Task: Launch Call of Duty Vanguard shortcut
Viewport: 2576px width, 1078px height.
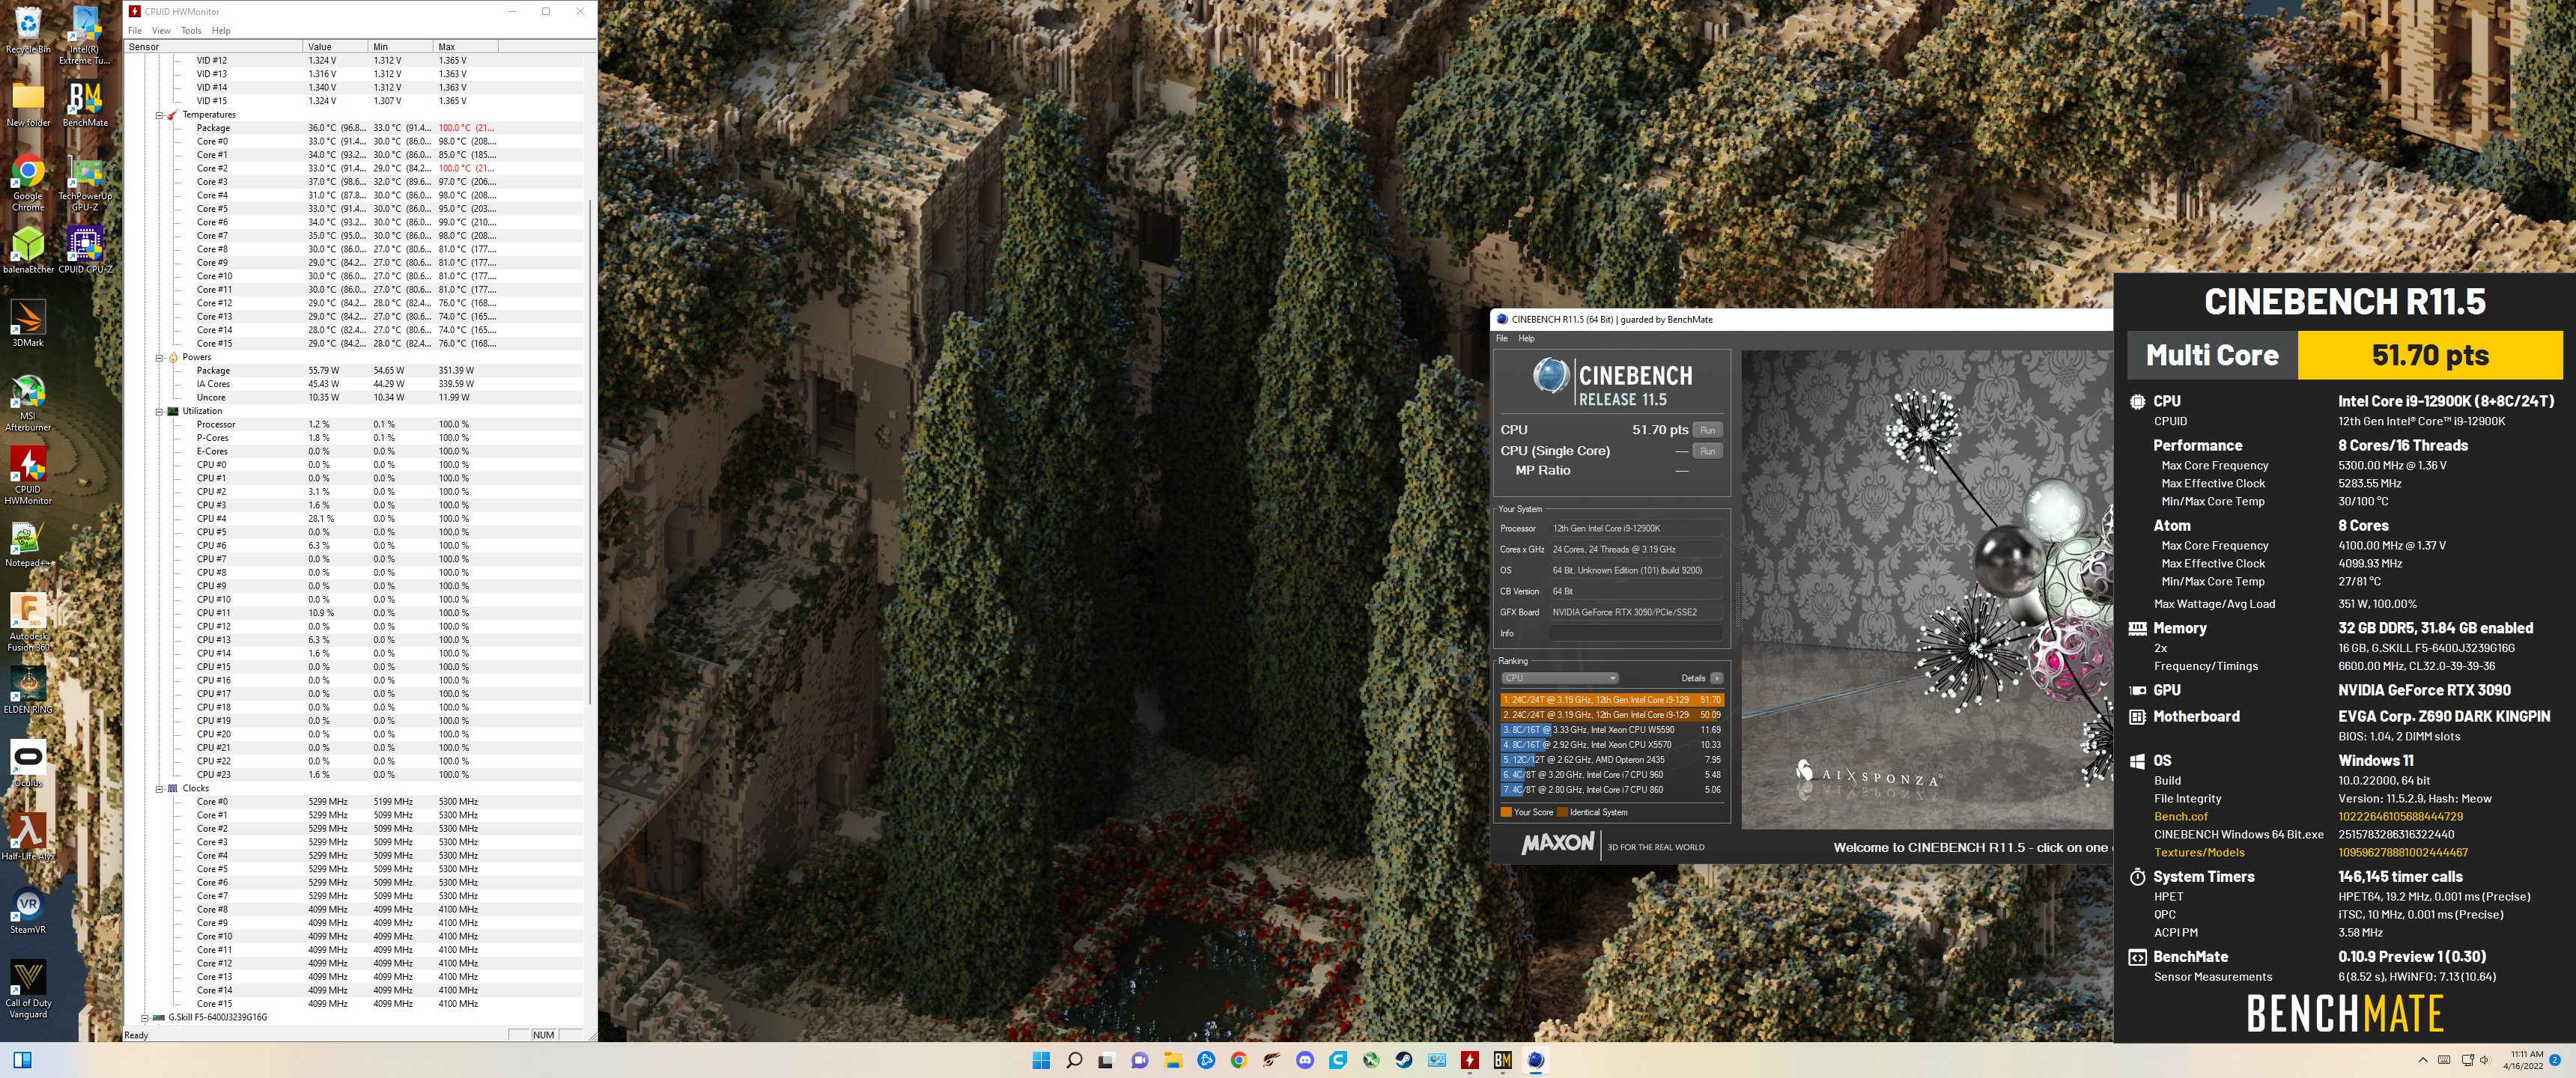Action: [x=28, y=988]
